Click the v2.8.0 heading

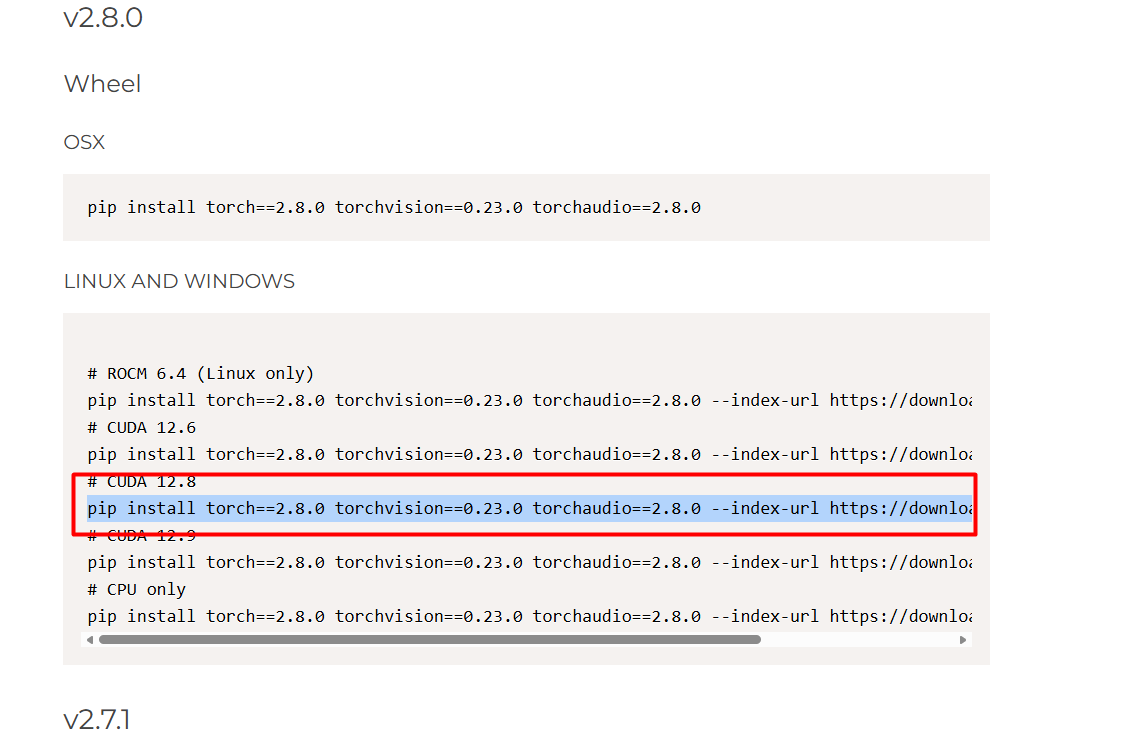pyautogui.click(x=103, y=17)
